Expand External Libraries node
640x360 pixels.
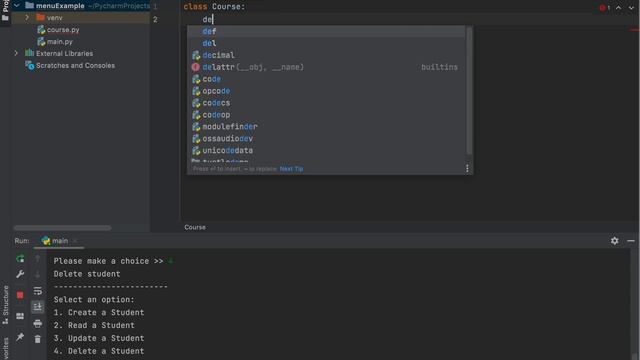16,53
